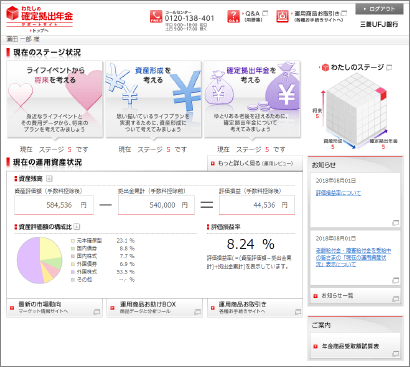Click new-window icon in second news box
Screen dimensions: 410x367
[395, 280]
